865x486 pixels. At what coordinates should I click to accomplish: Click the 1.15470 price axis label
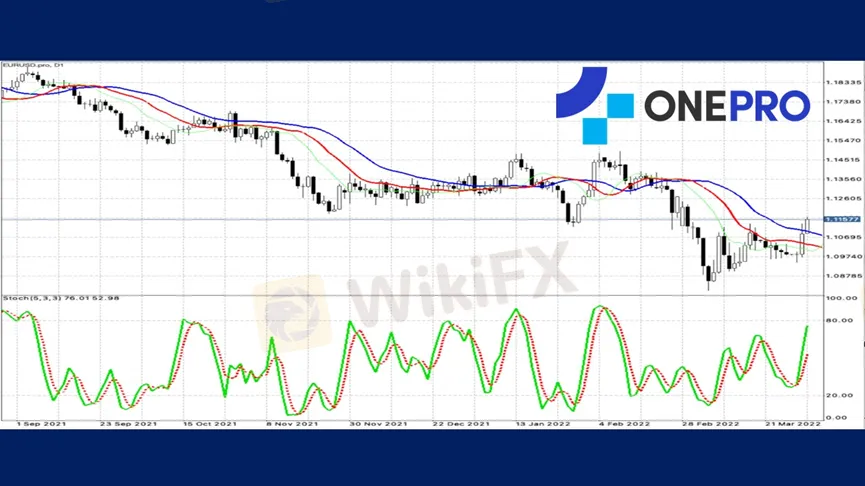(x=843, y=140)
